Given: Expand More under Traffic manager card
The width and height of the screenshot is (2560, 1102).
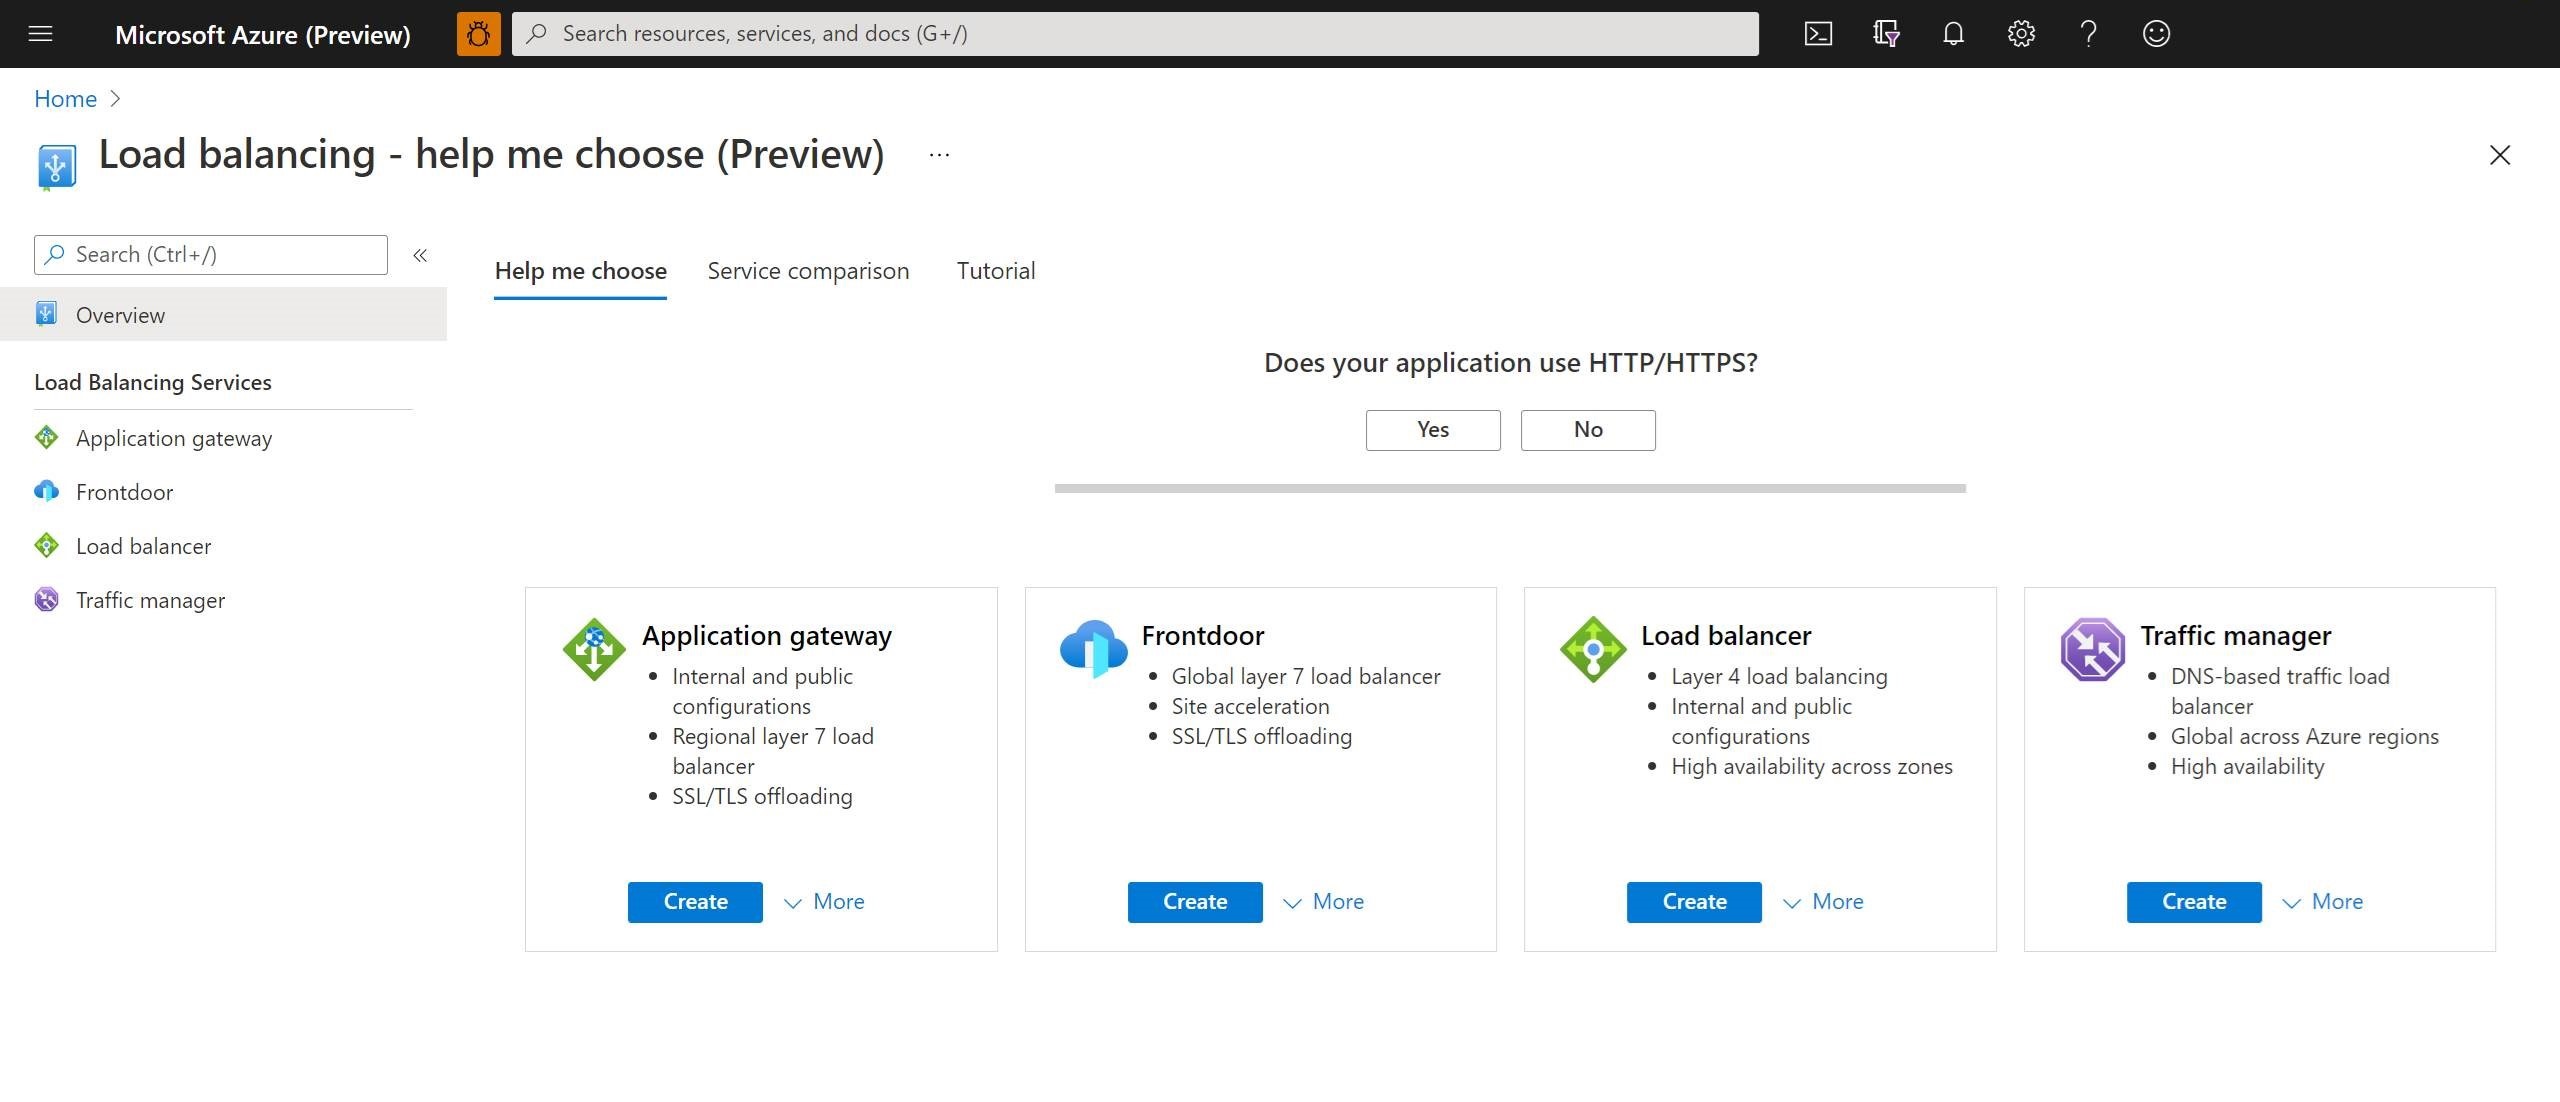Looking at the screenshot, I should tap(2322, 902).
